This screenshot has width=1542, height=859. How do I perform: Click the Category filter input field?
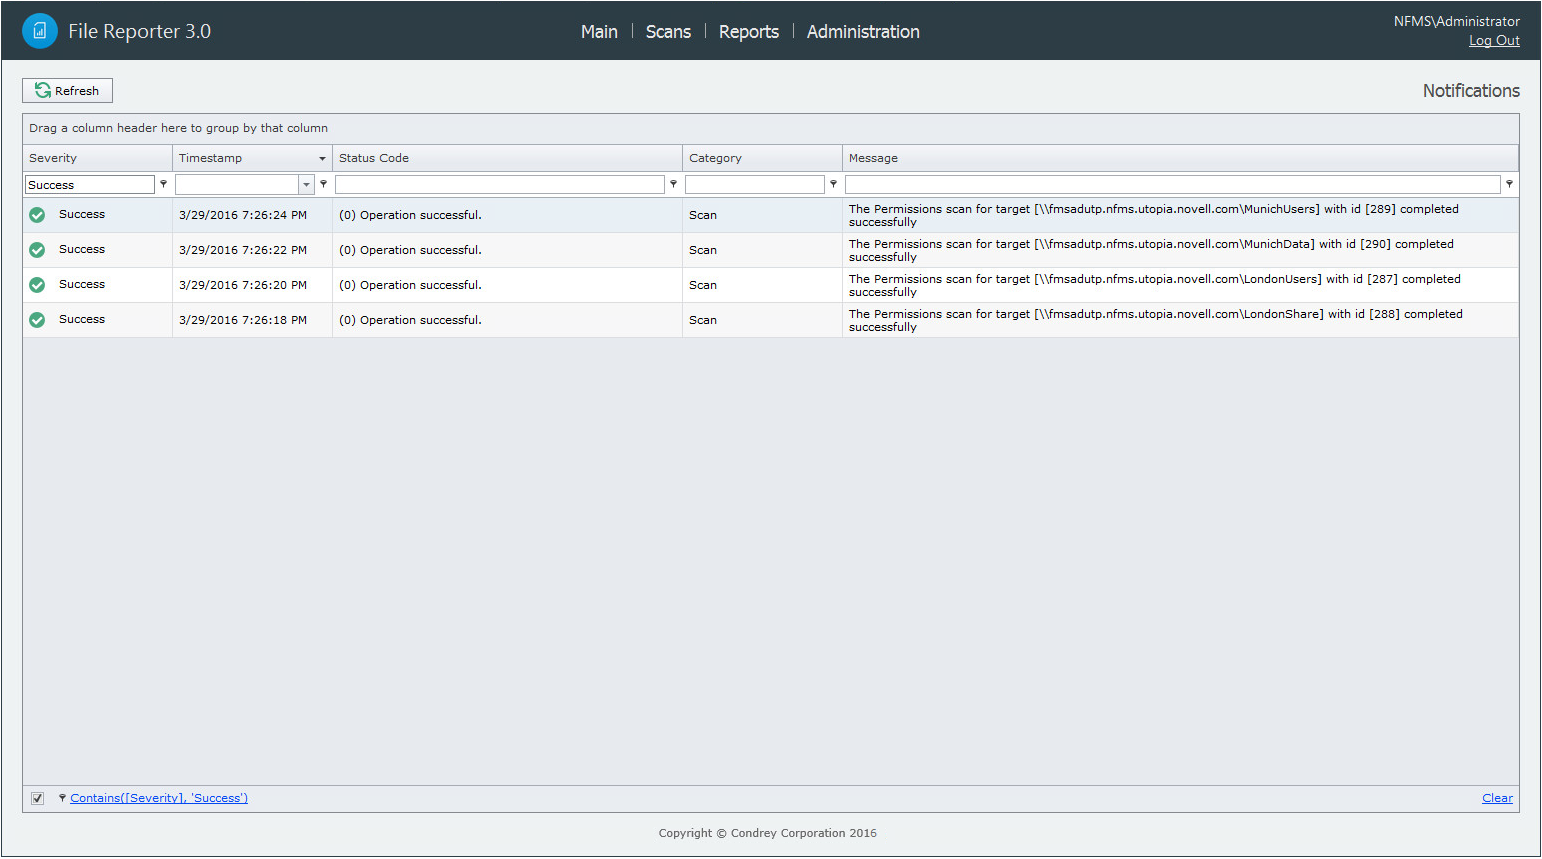pyautogui.click(x=755, y=185)
